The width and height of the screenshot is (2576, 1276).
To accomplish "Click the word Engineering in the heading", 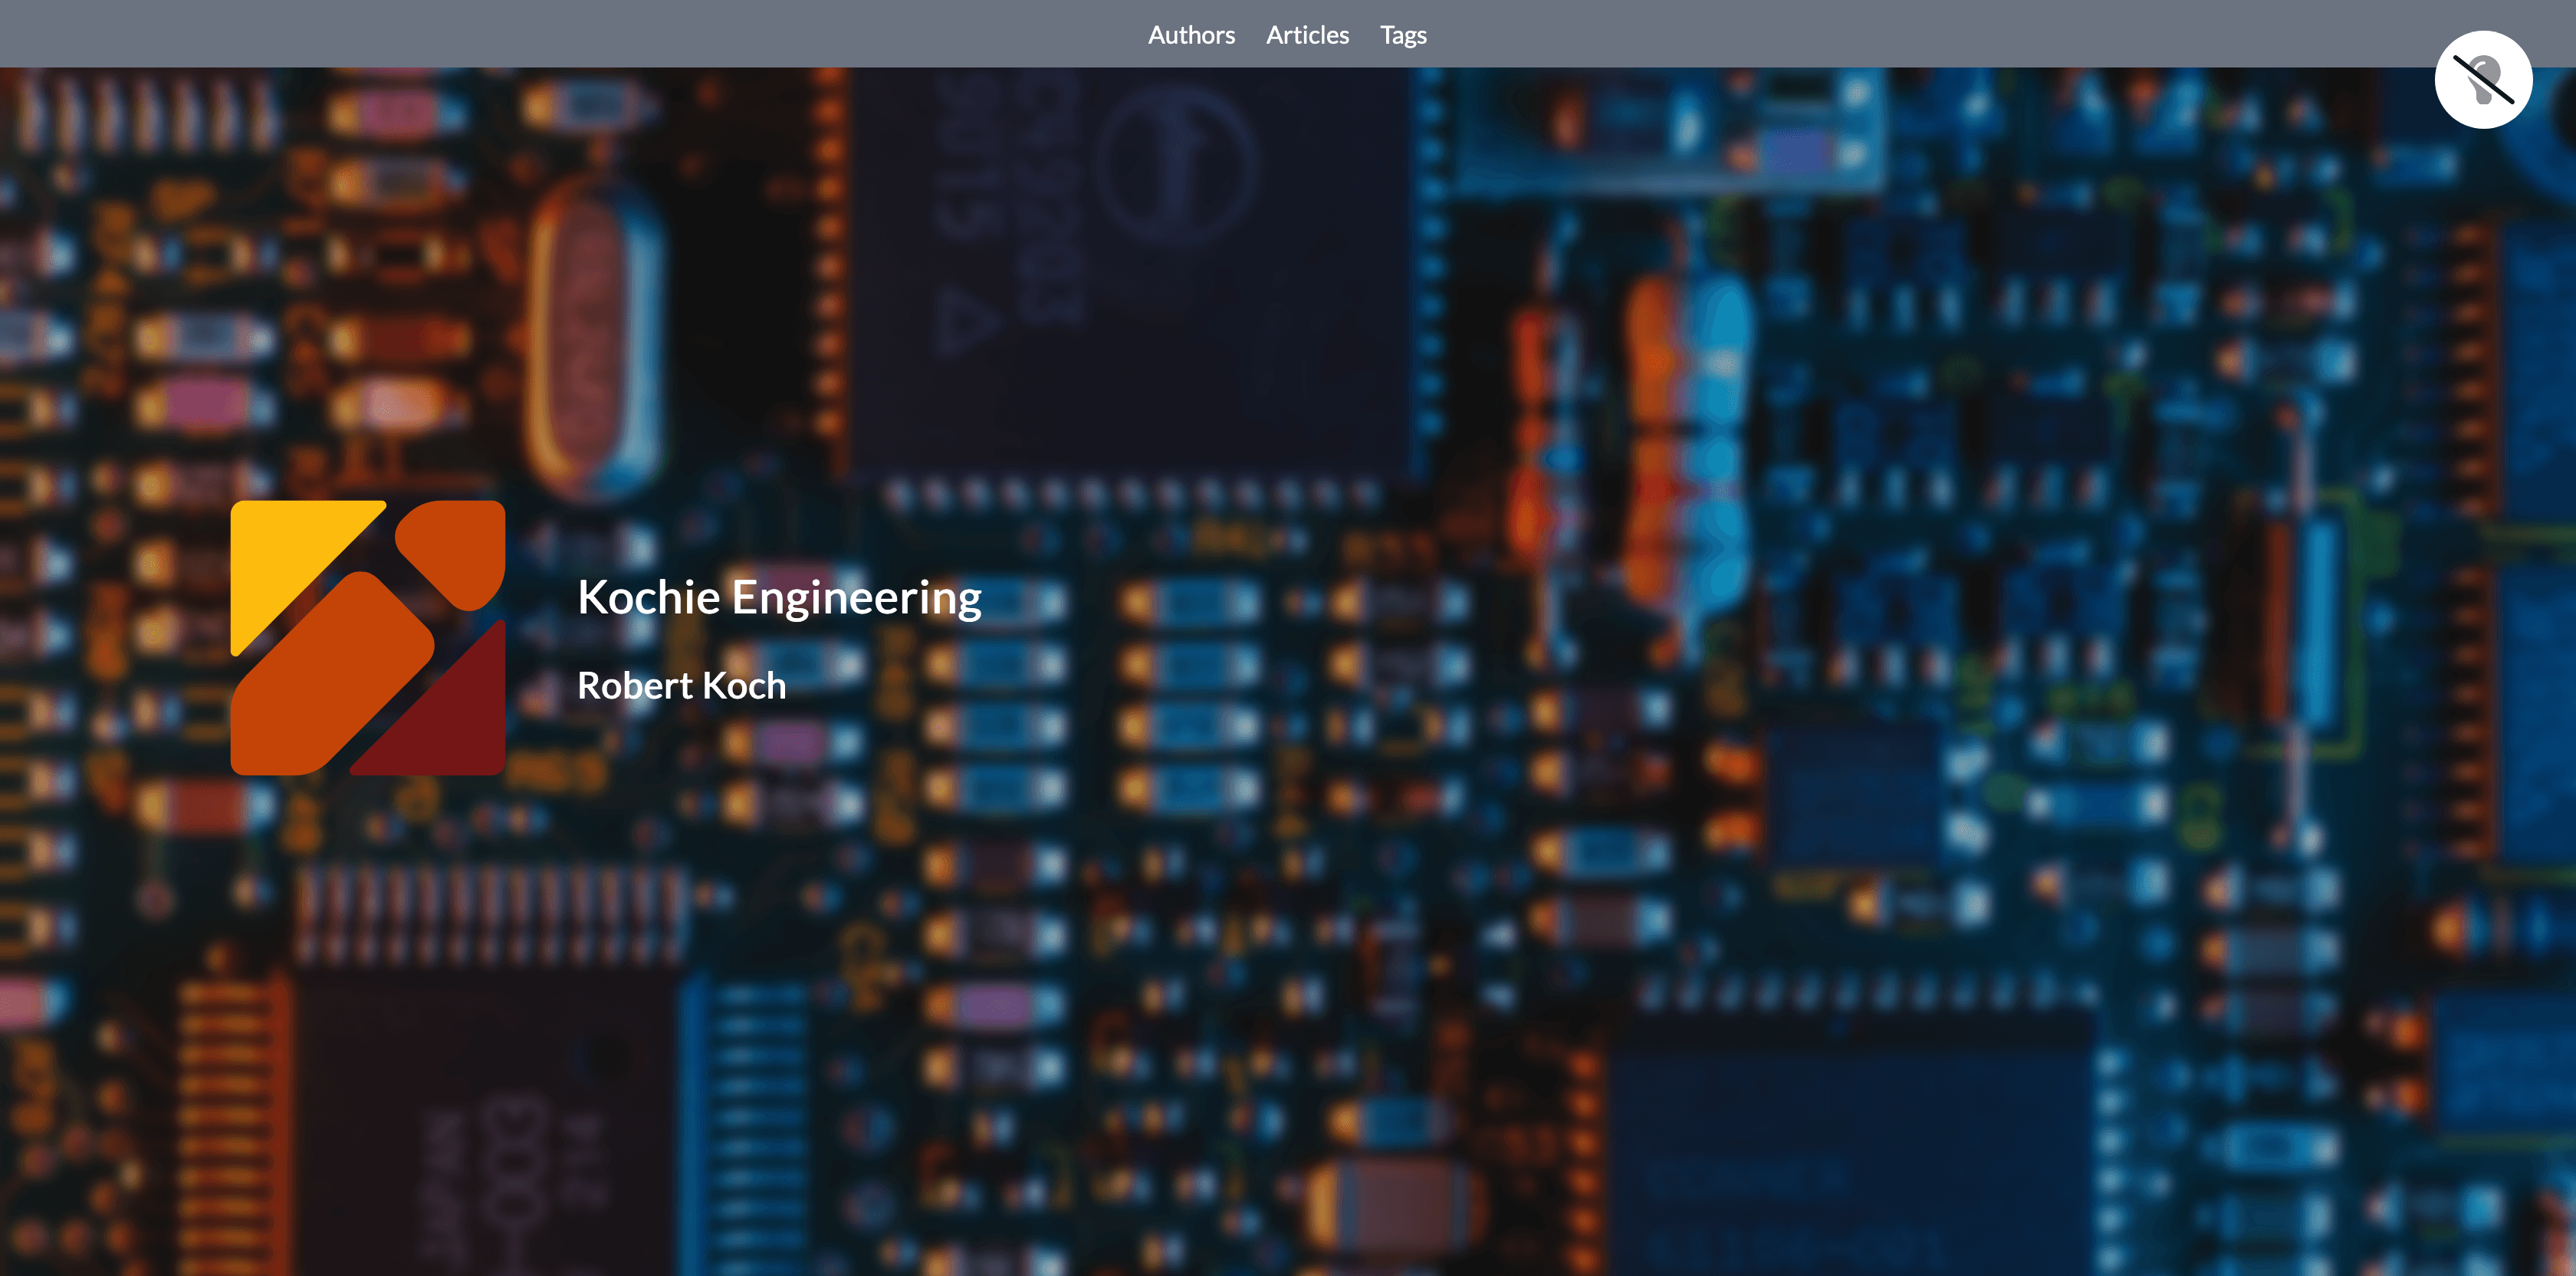I will tap(857, 600).
